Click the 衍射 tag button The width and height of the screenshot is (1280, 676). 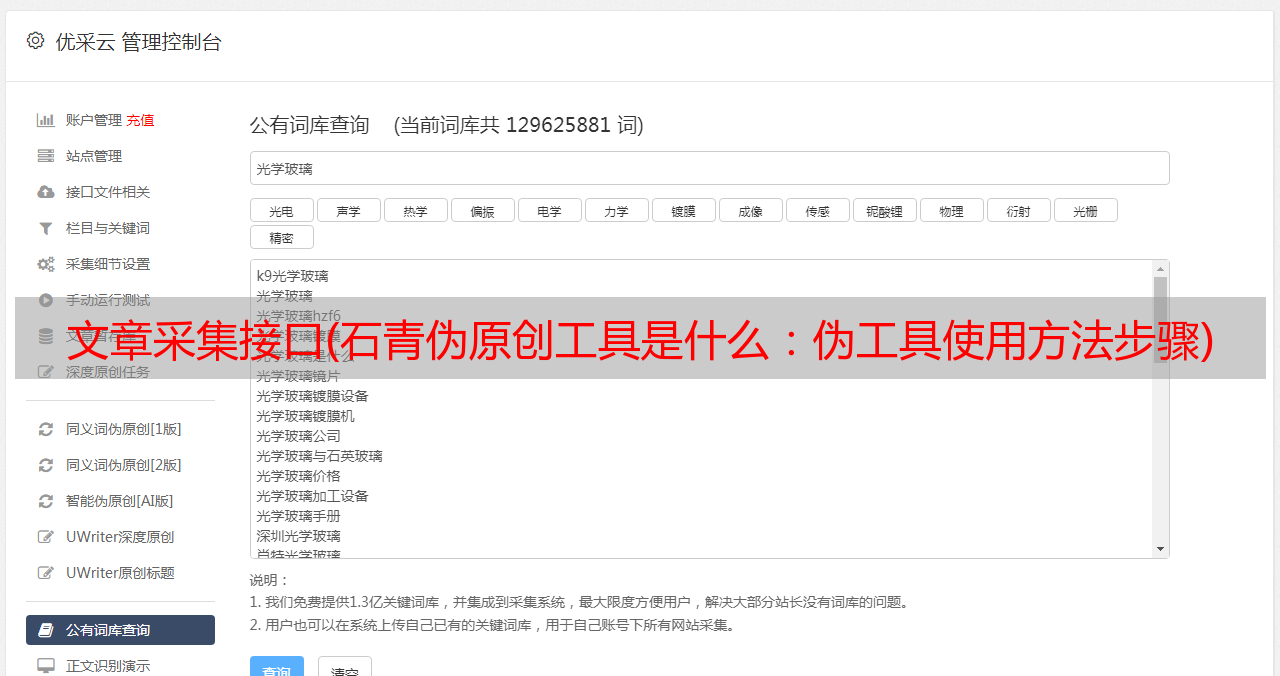coord(1019,210)
